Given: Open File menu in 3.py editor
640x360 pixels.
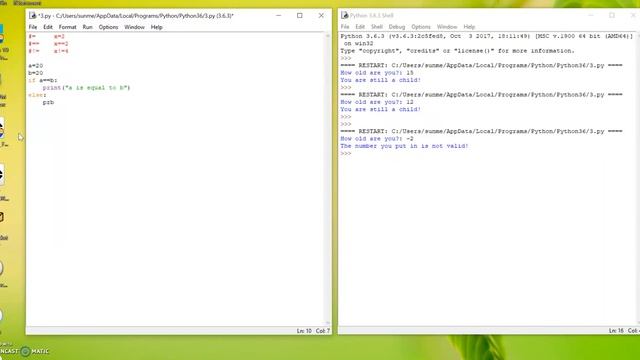Looking at the screenshot, I should [33, 27].
